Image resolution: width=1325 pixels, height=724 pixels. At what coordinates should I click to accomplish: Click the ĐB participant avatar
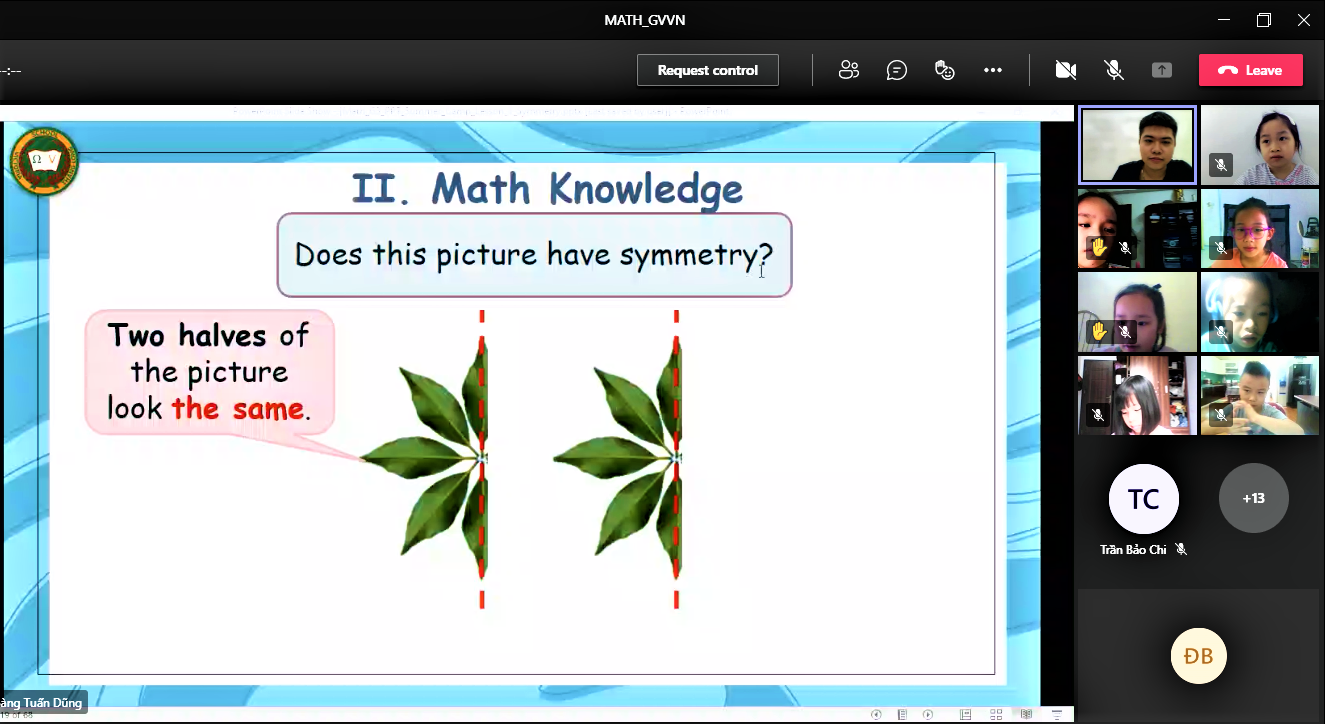(1198, 656)
